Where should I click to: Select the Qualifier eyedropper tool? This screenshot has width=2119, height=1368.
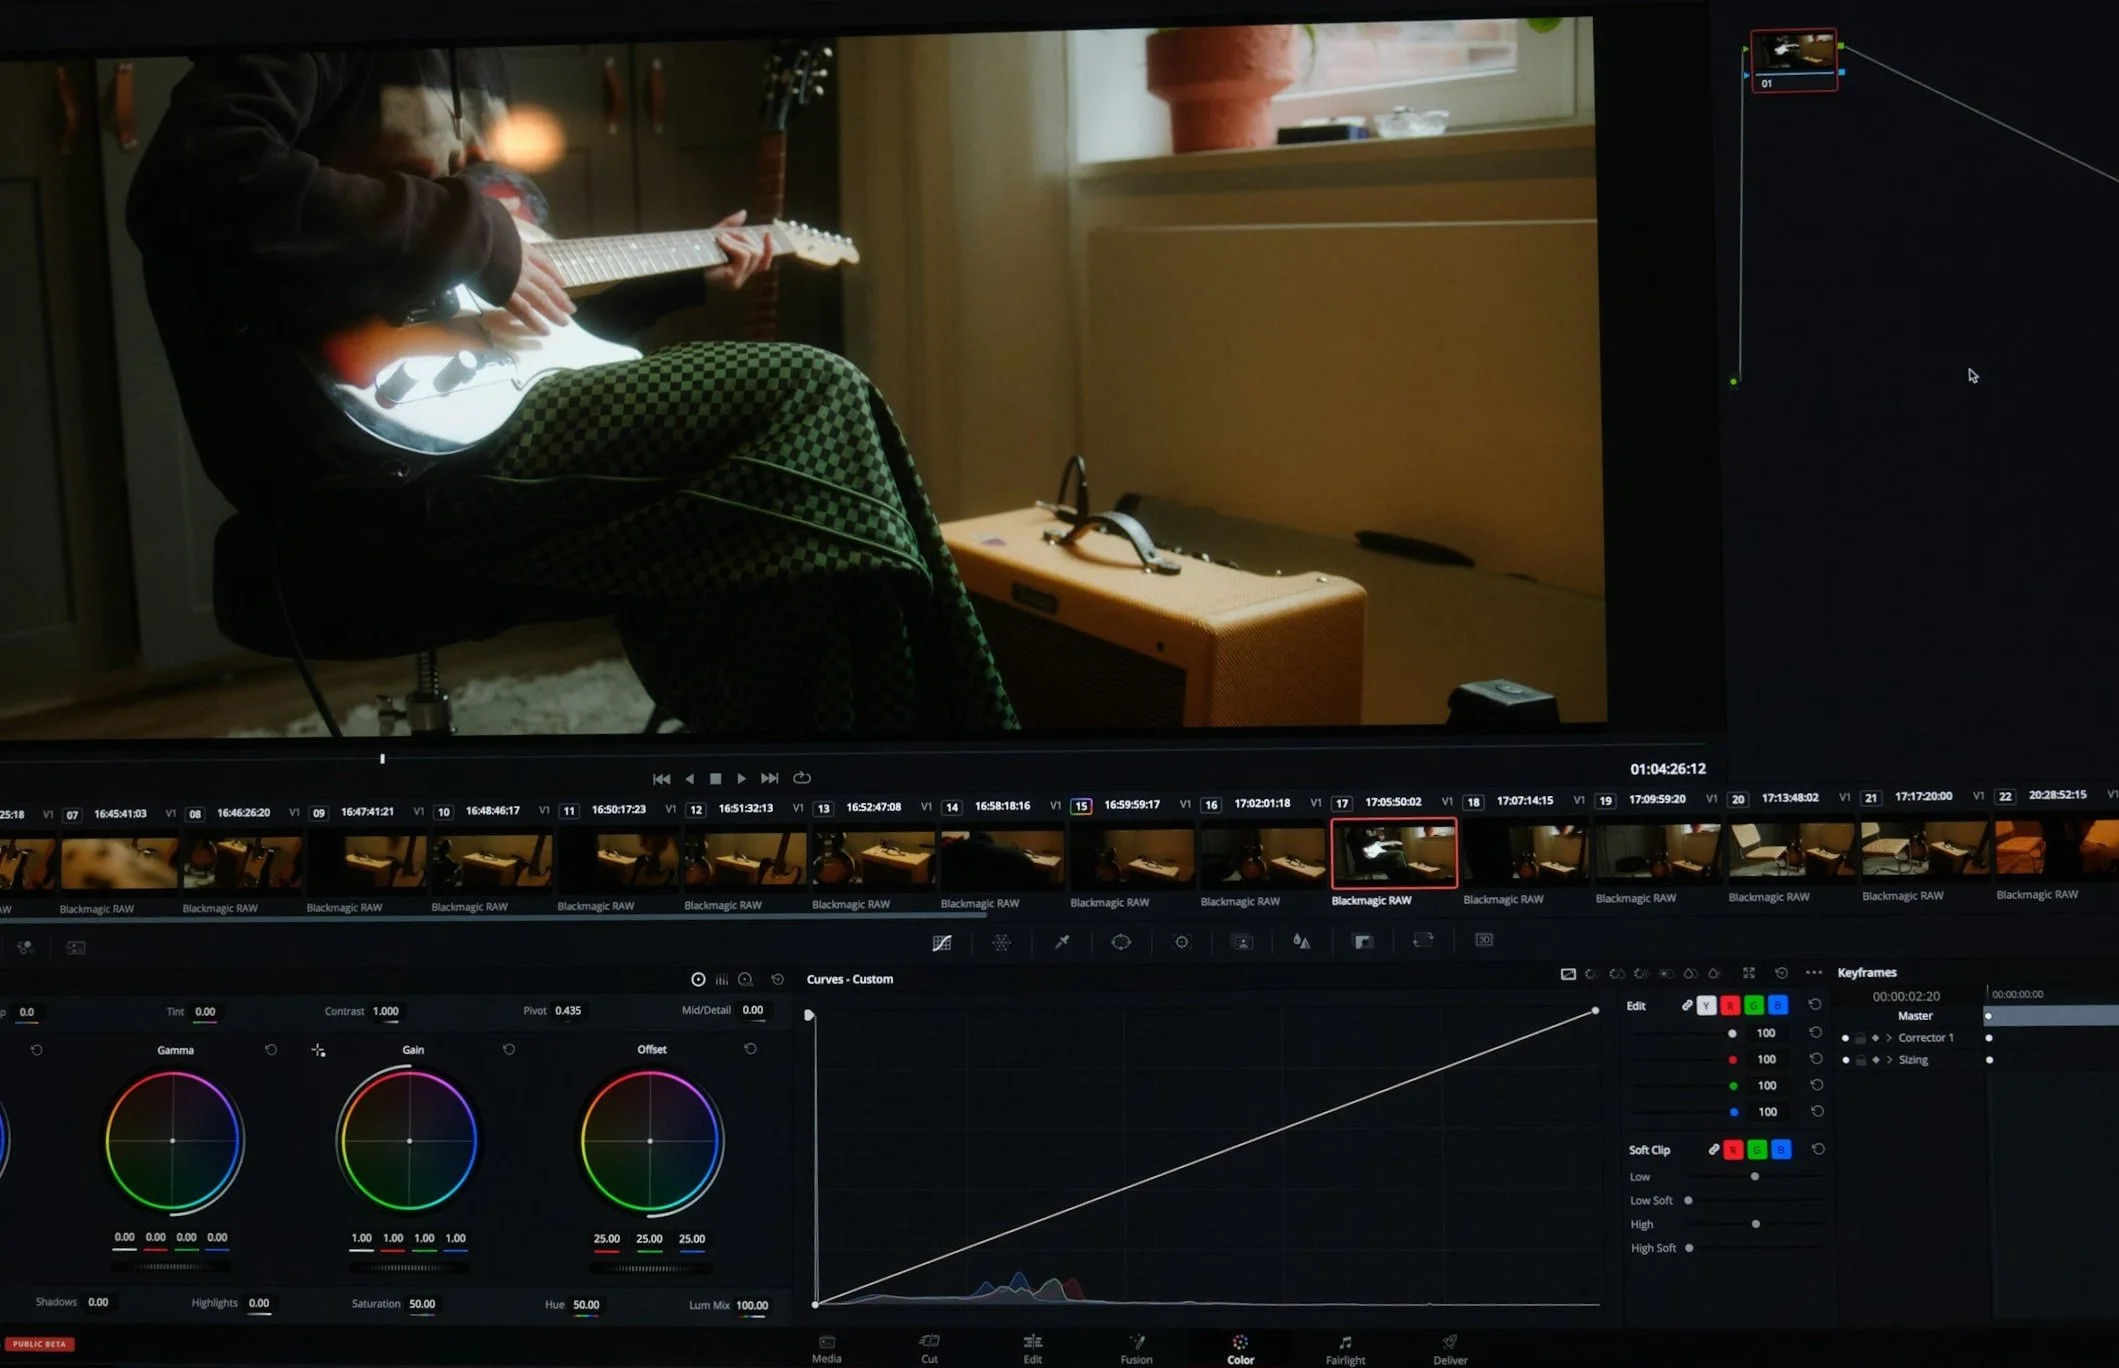(x=1062, y=942)
